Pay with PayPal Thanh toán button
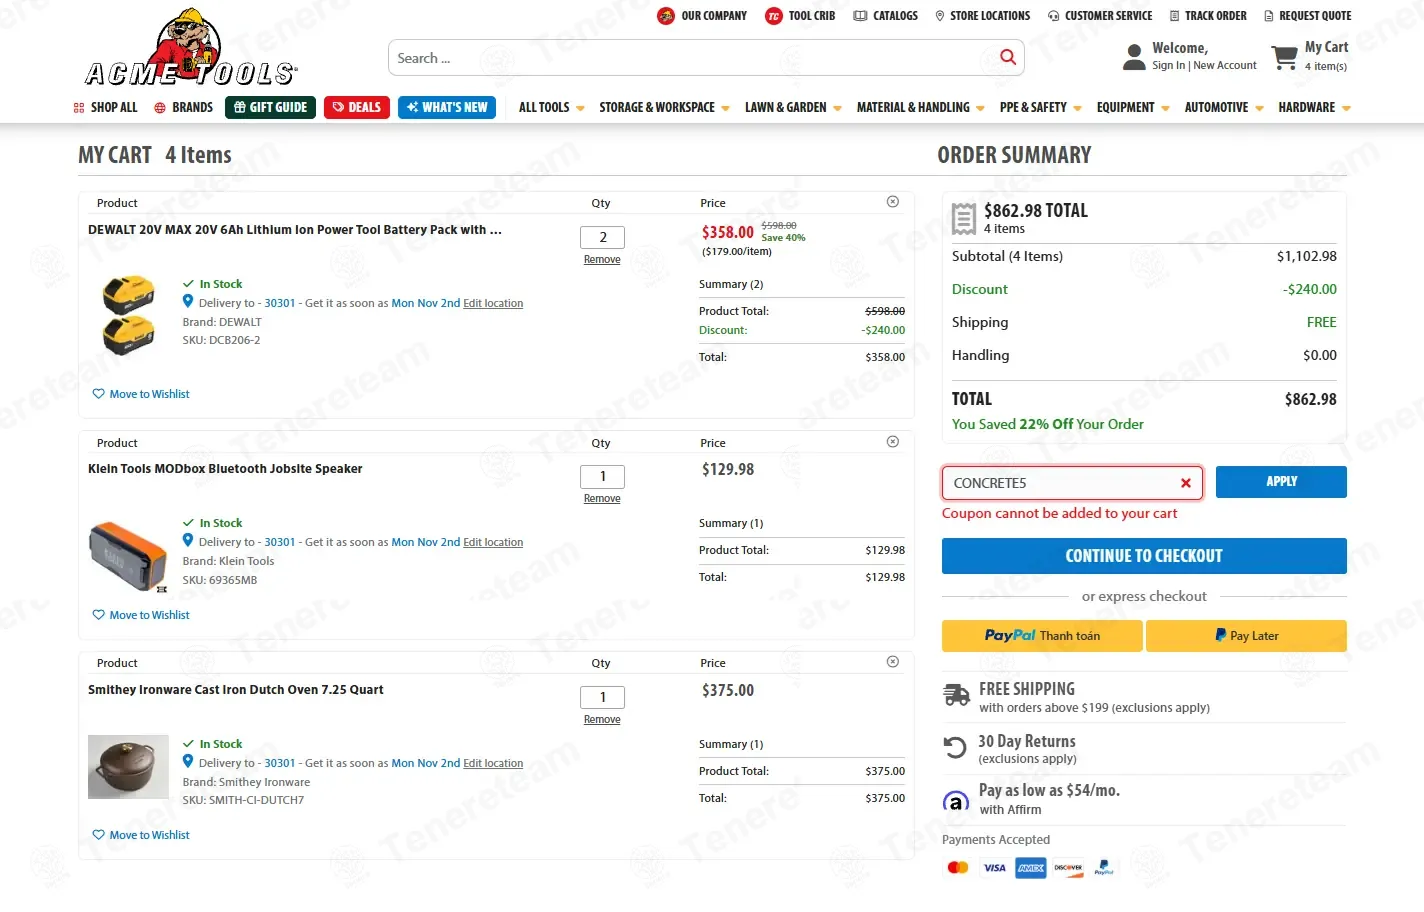1424x912 pixels. pyautogui.click(x=1042, y=636)
